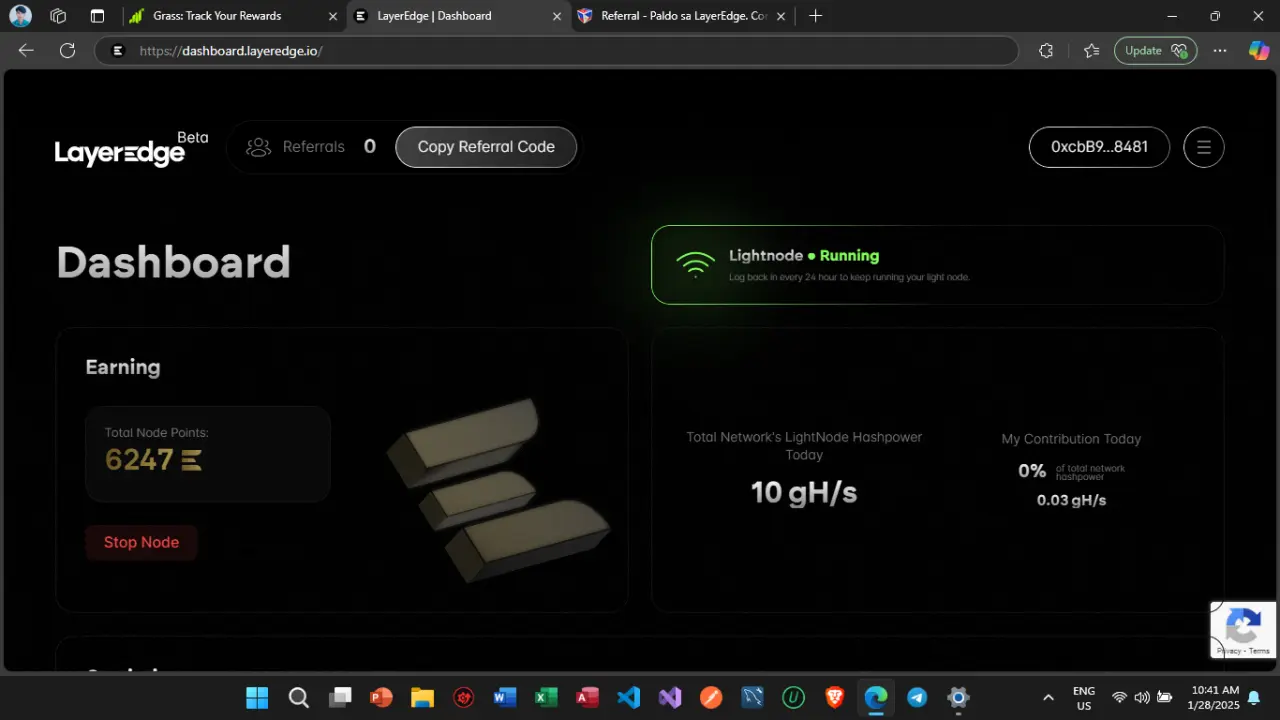The height and width of the screenshot is (720, 1280).
Task: Open the notification bell in the tray
Action: 1253,698
